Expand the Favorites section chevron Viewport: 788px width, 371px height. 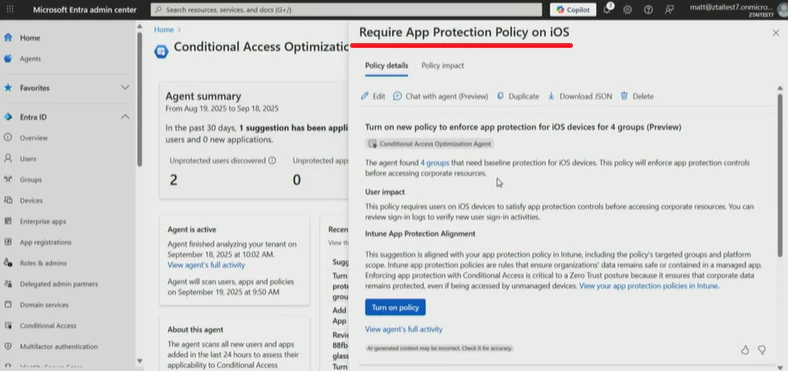125,87
